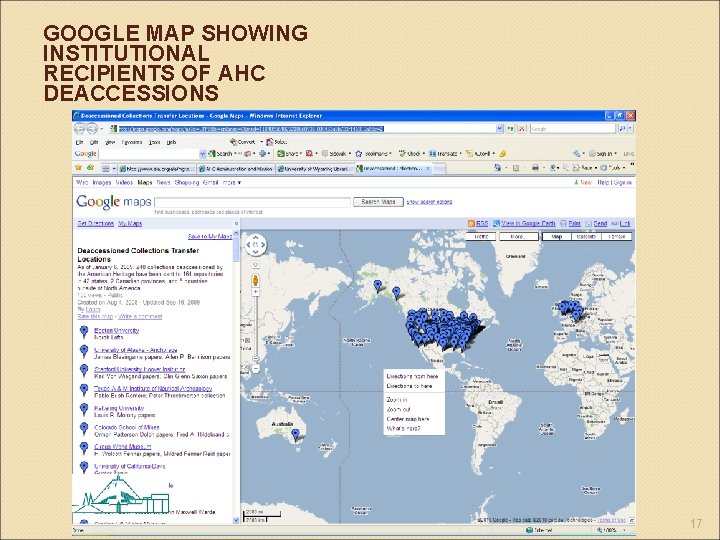This screenshot has width=720, height=540.
Task: Switch to AHC Administration tab
Action: coord(236,169)
